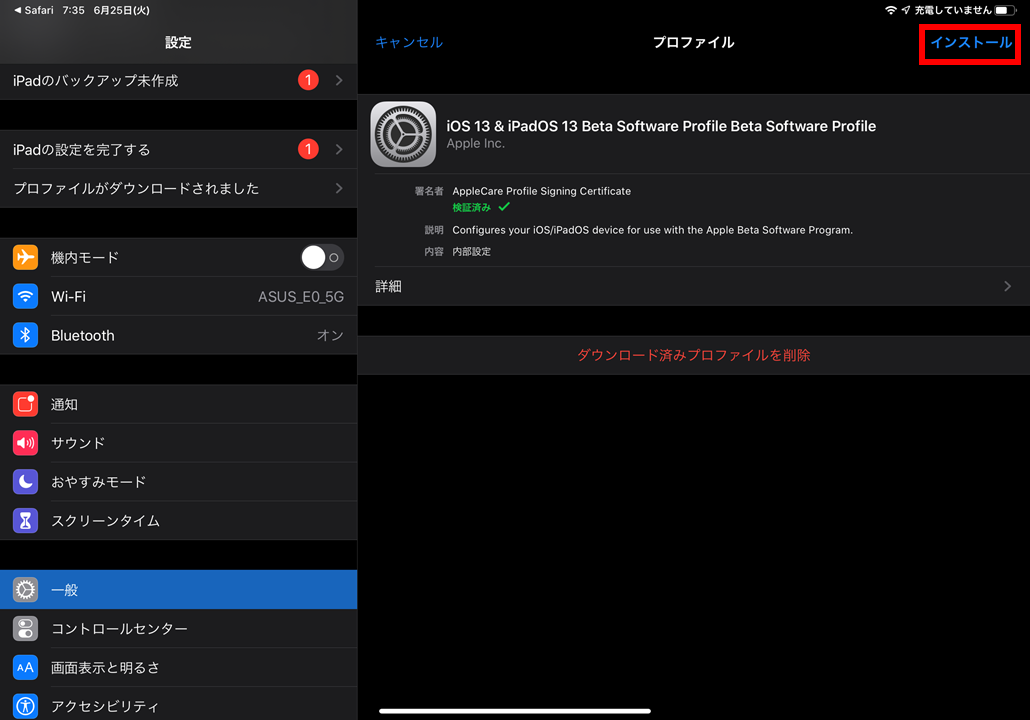Tap the 通知 notifications icon
Viewport: 1030px width, 720px height.
(x=25, y=404)
